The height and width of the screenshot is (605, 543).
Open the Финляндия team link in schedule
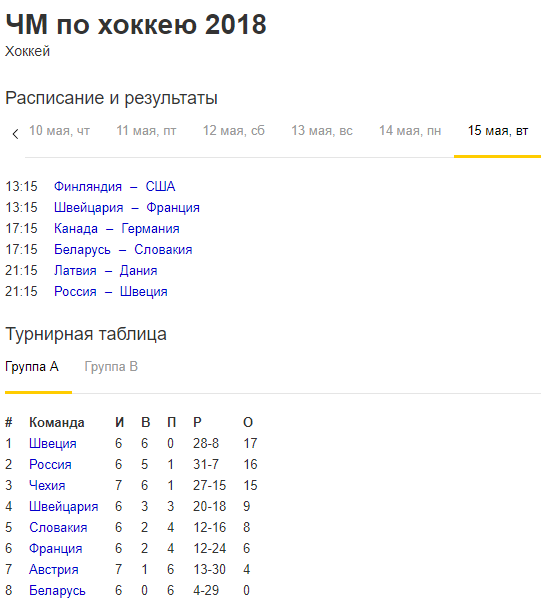pyautogui.click(x=88, y=186)
